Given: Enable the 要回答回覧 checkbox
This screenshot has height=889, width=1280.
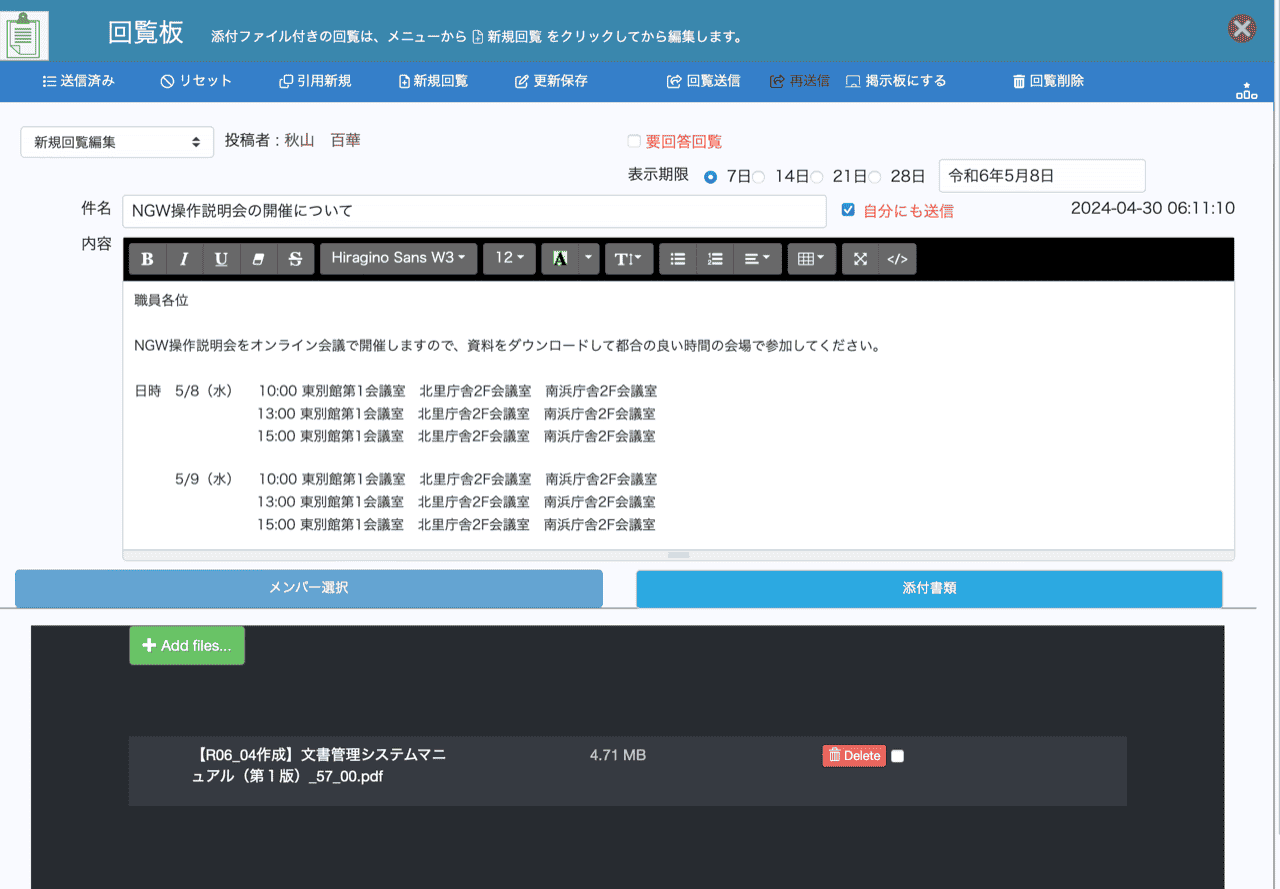Looking at the screenshot, I should pos(634,142).
